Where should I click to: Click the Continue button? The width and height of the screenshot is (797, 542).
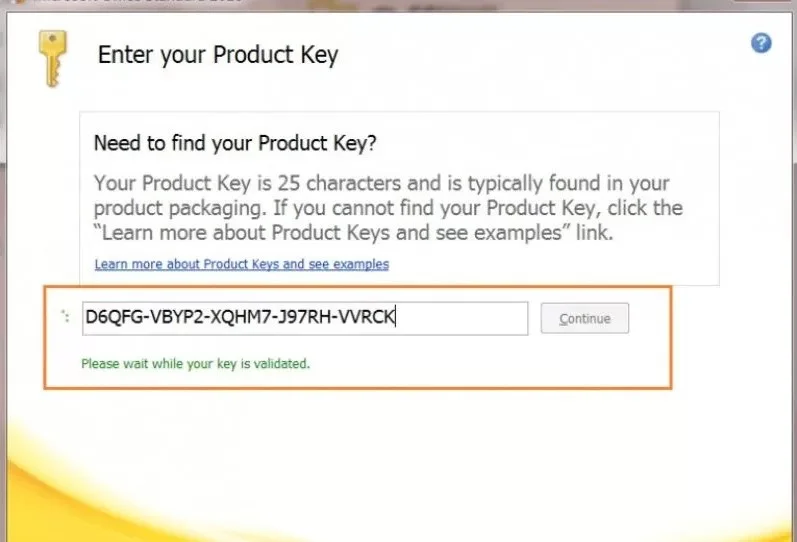[x=585, y=318]
